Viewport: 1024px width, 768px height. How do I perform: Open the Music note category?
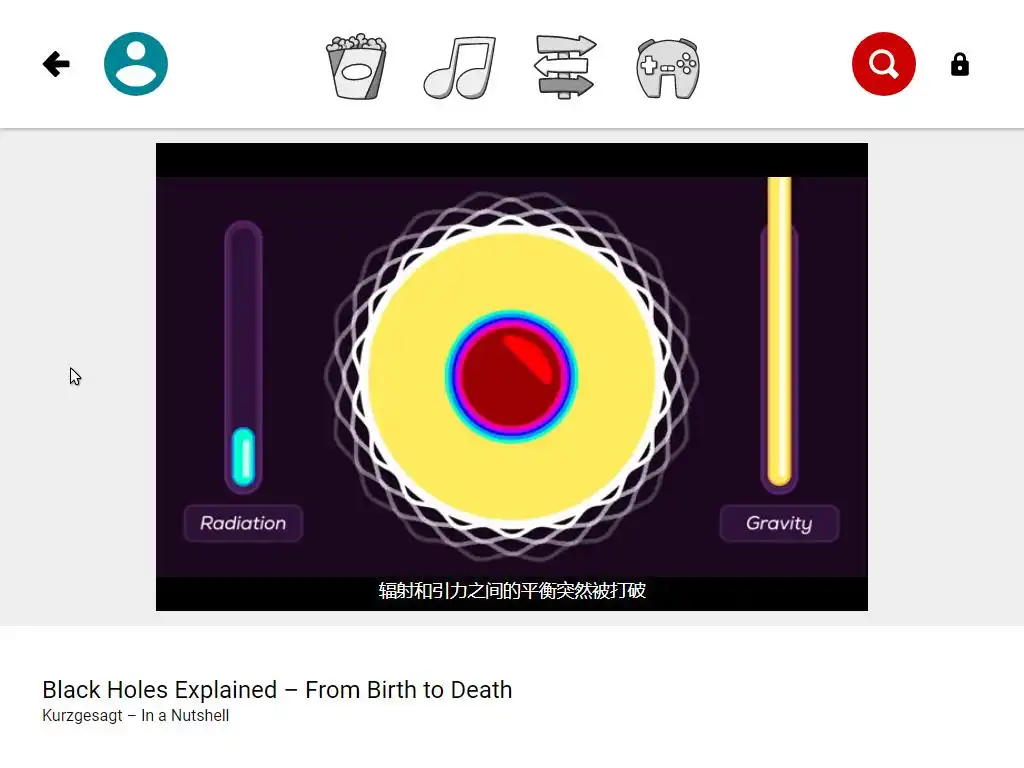coord(460,67)
